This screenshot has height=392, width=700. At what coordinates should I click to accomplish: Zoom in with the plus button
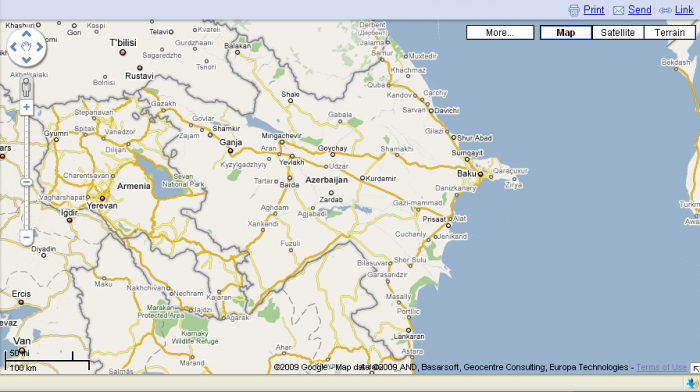[26, 107]
